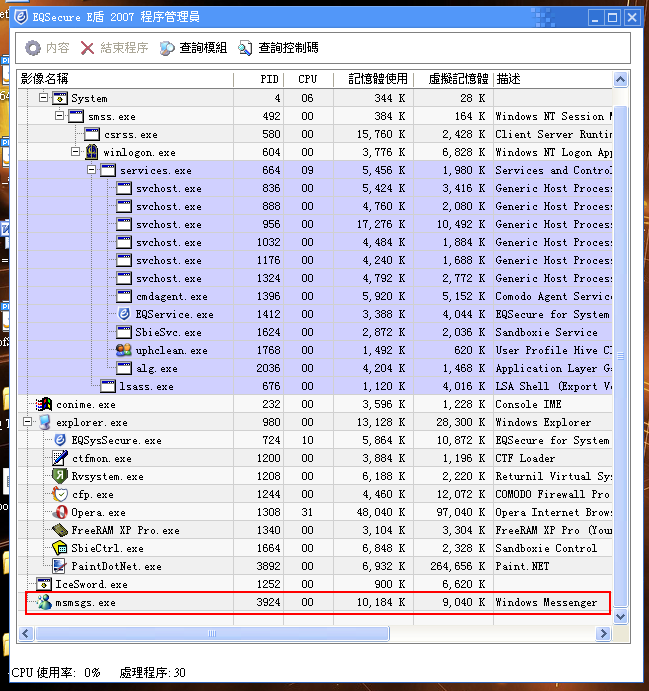Open the 查詢控制碼 toolbar icon
Viewport: 649px width, 691px height.
pyautogui.click(x=245, y=48)
